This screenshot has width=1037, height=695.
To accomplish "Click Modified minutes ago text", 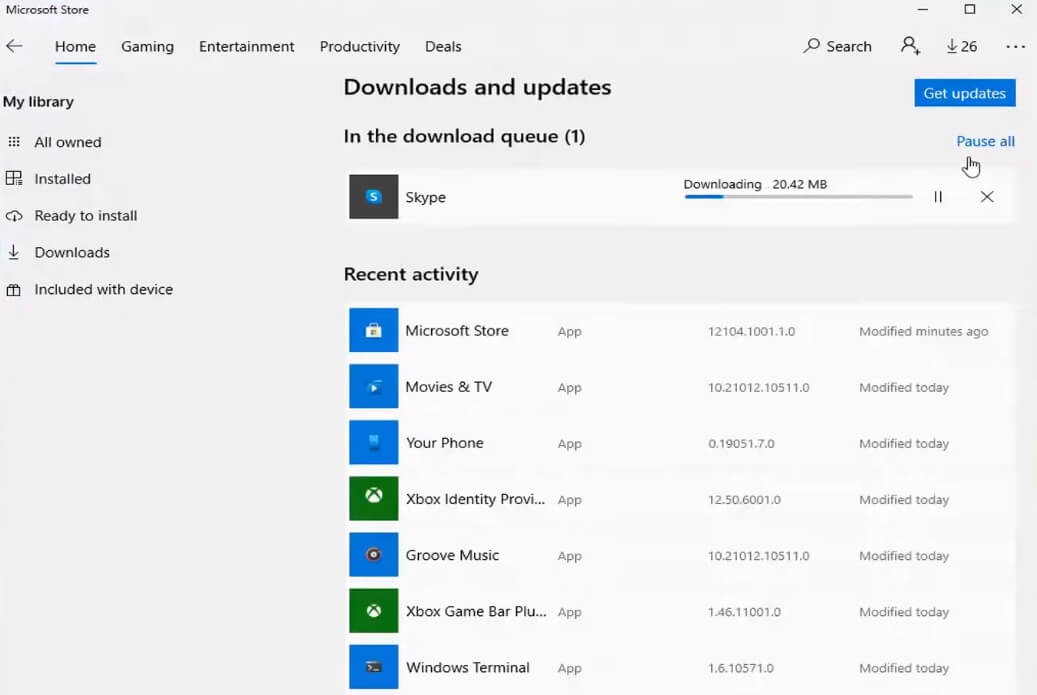I will click(924, 331).
